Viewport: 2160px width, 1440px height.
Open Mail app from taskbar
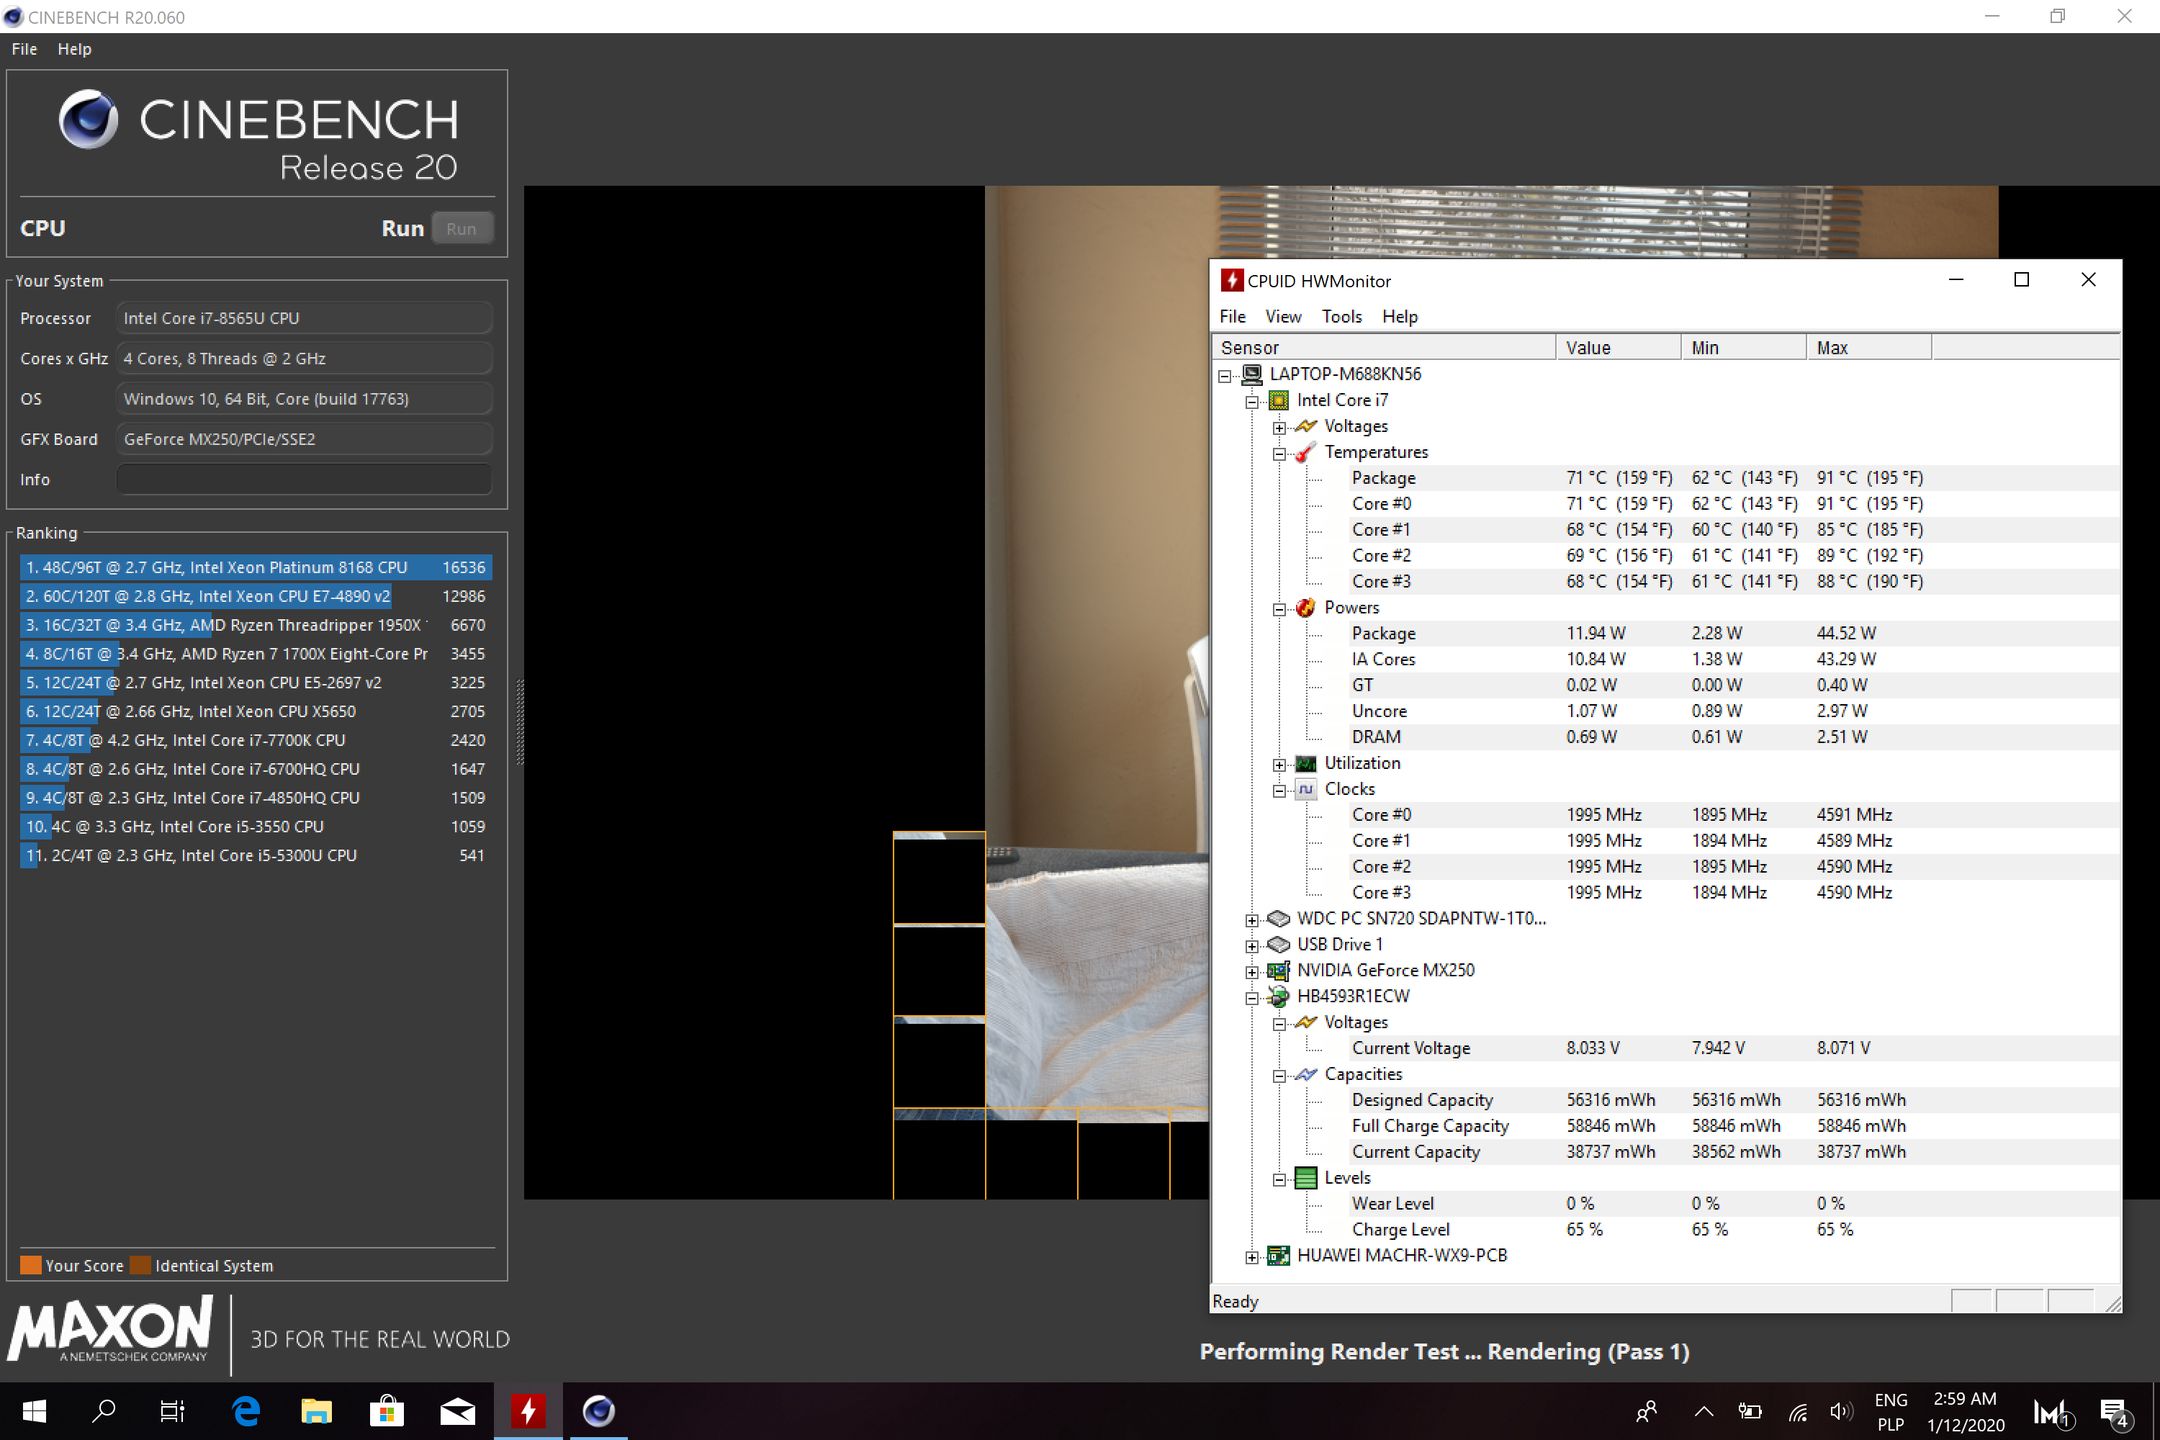457,1411
